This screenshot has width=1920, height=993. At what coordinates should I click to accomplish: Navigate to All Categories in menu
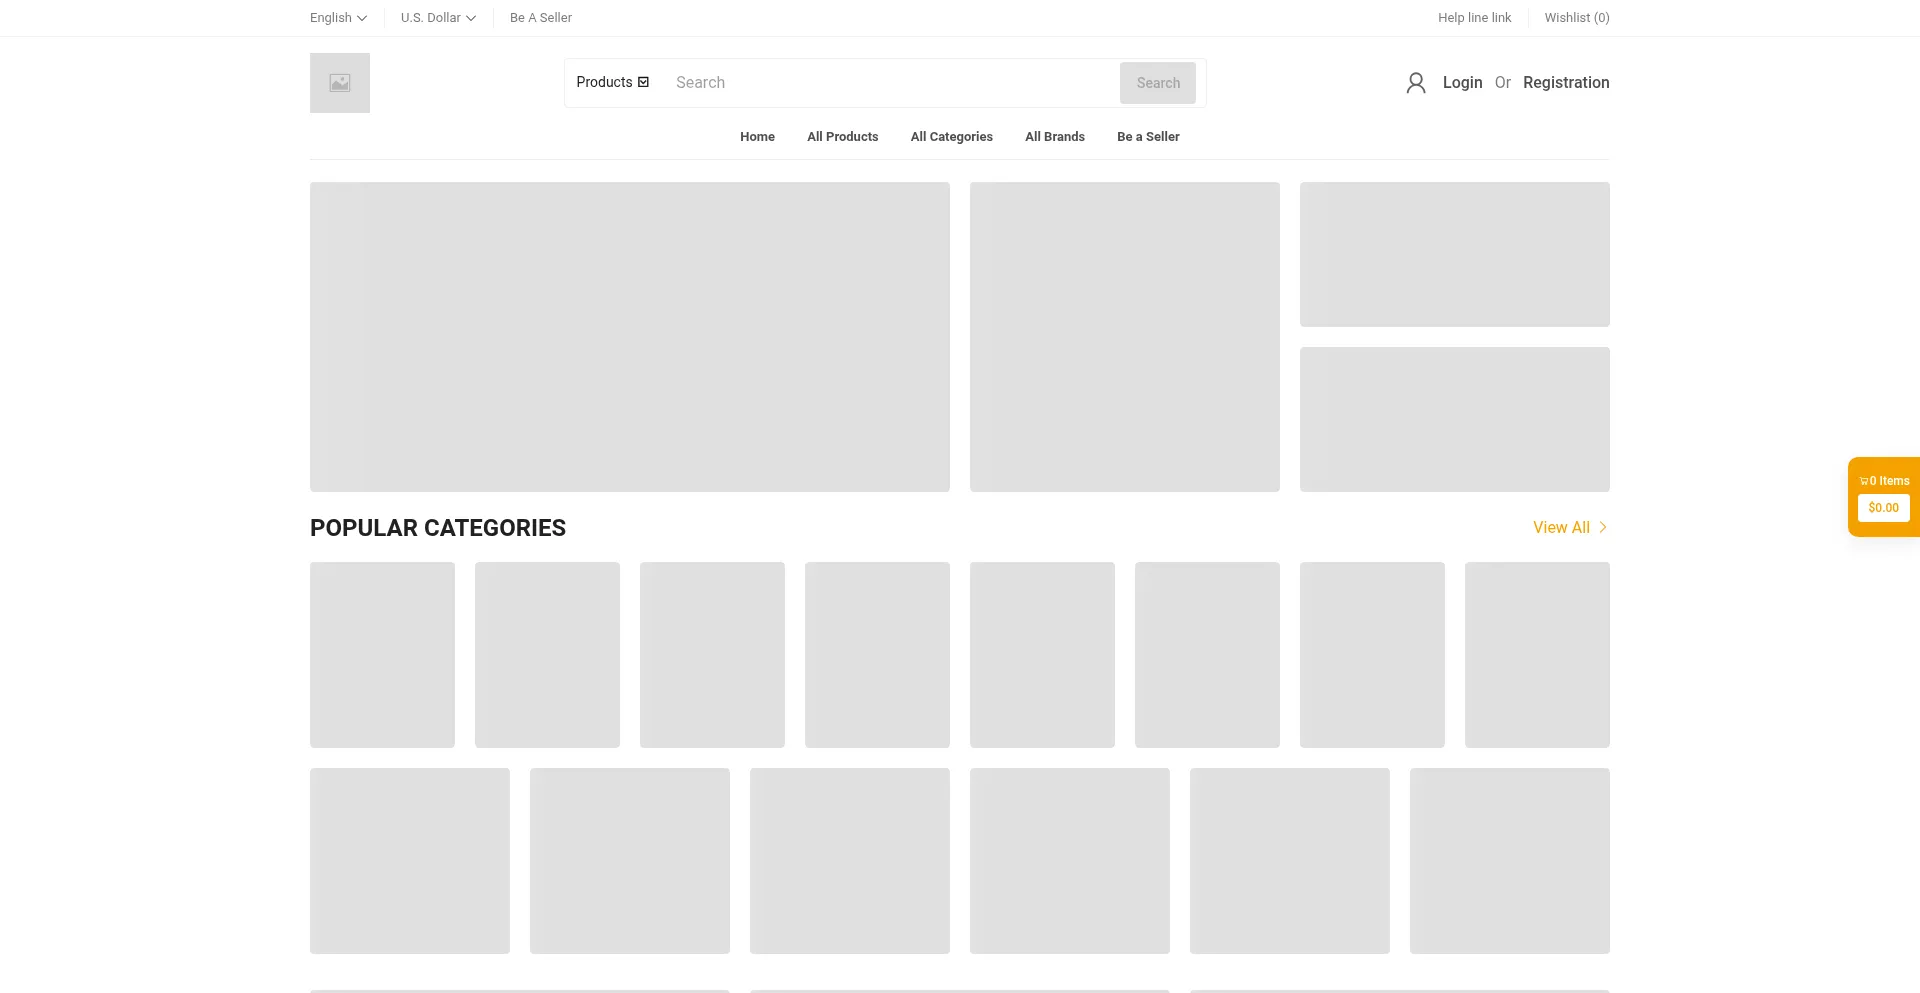[x=951, y=137]
